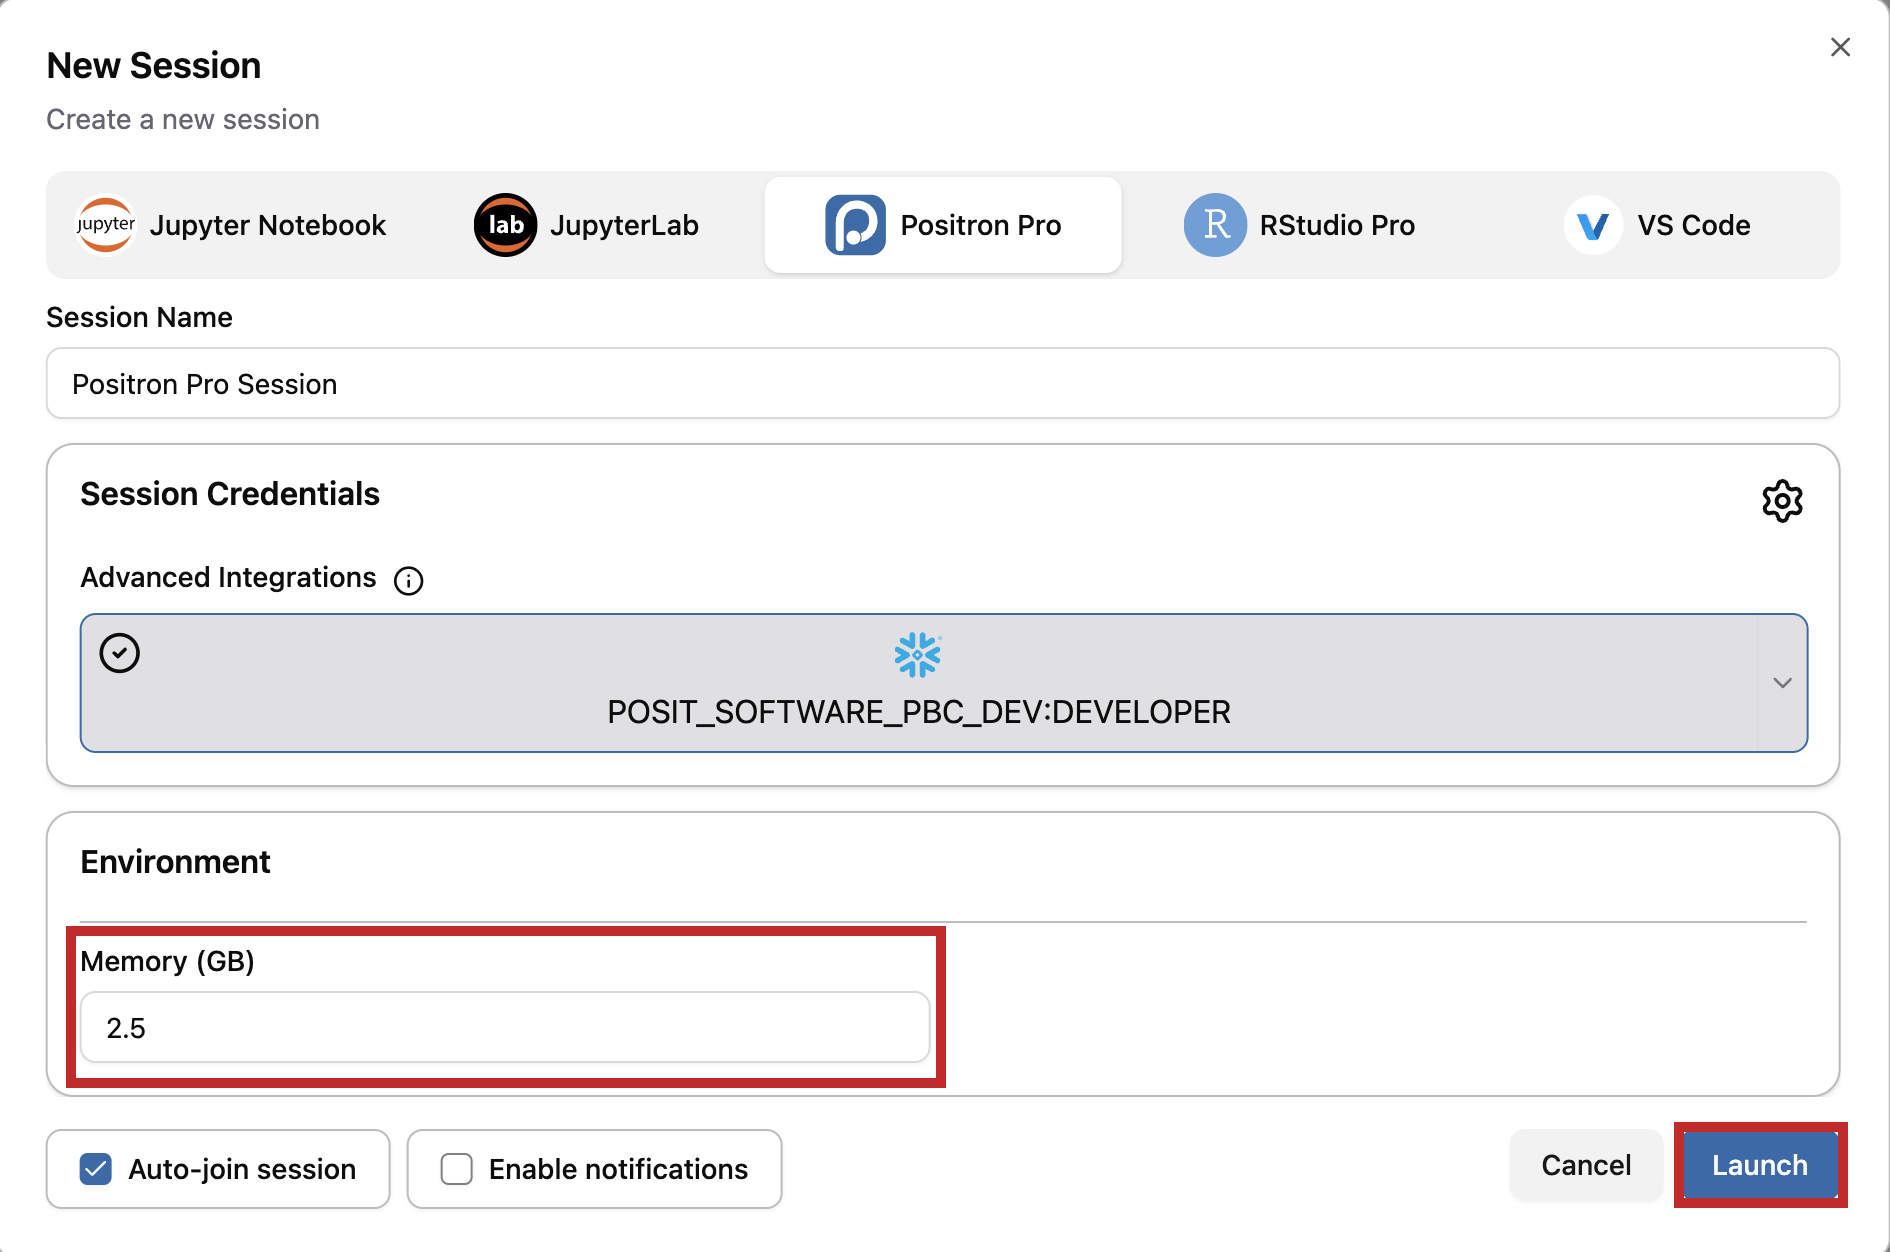Click the VS Code logo icon

(x=1592, y=225)
